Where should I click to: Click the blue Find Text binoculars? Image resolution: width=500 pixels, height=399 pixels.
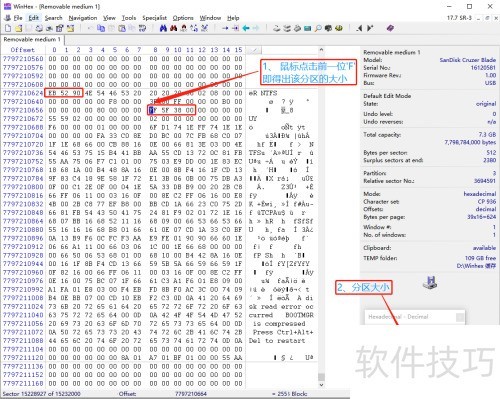click(x=163, y=29)
